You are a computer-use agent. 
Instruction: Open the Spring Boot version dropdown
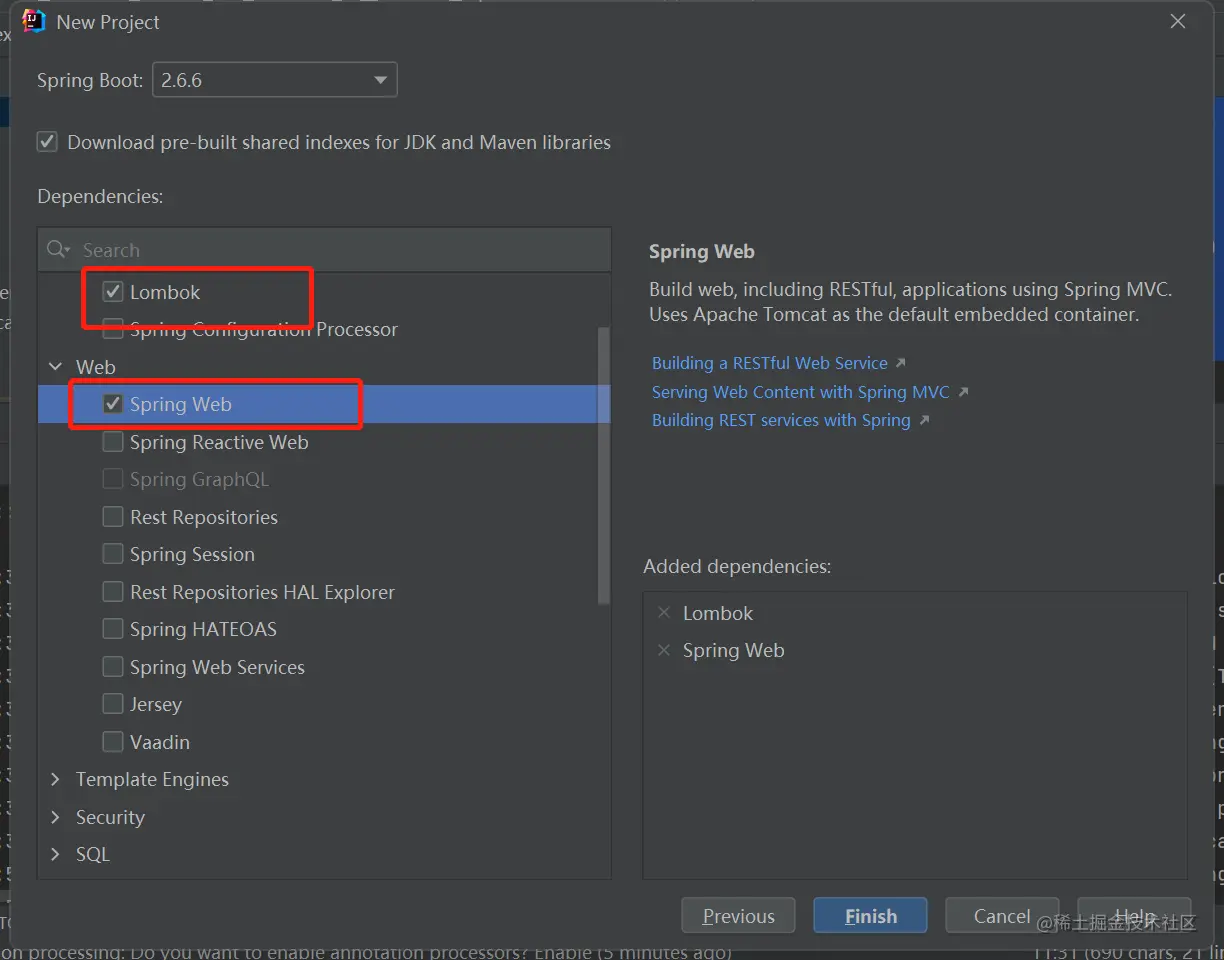pyautogui.click(x=275, y=80)
